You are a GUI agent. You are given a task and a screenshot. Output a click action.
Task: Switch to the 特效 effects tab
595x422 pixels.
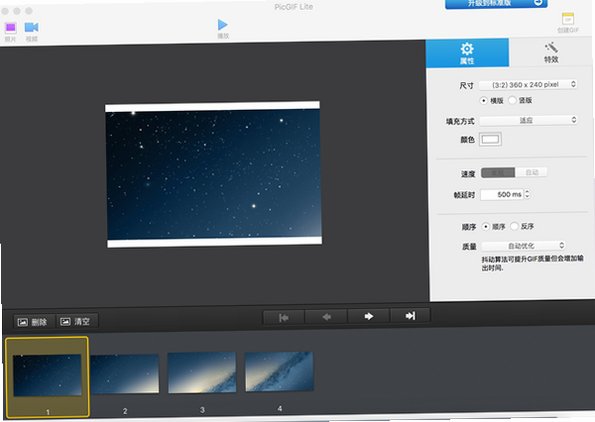551,53
